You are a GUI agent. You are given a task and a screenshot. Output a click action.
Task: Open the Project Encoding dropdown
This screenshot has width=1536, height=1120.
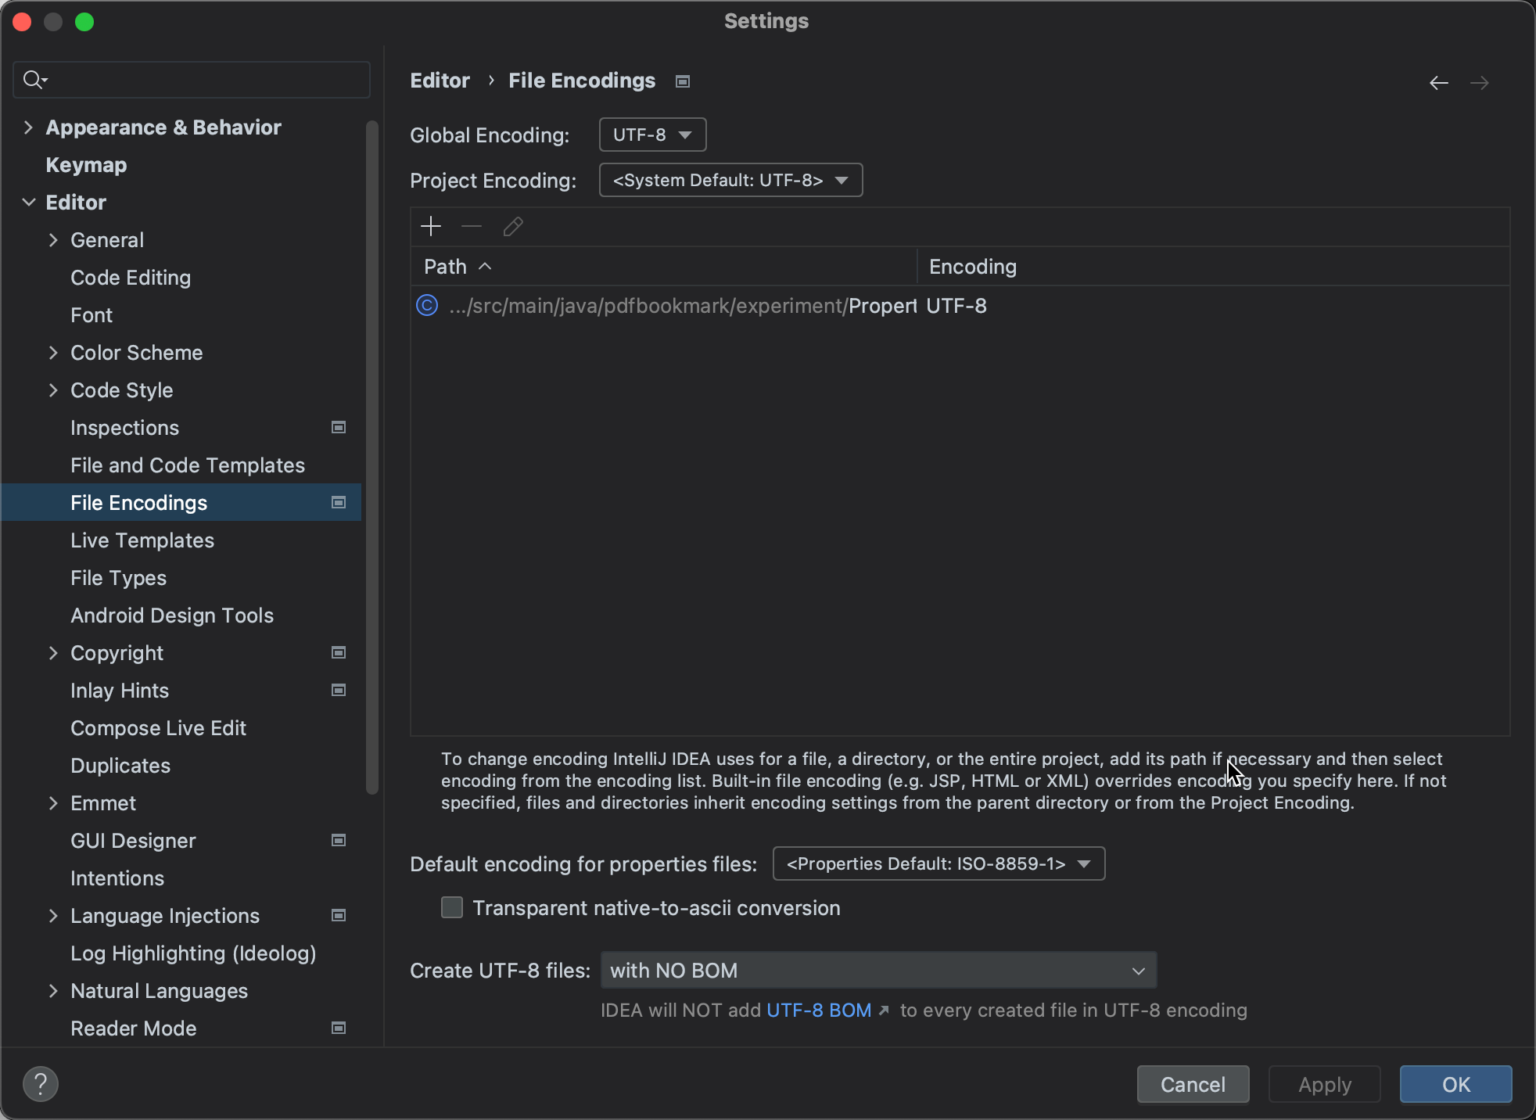pyautogui.click(x=730, y=180)
